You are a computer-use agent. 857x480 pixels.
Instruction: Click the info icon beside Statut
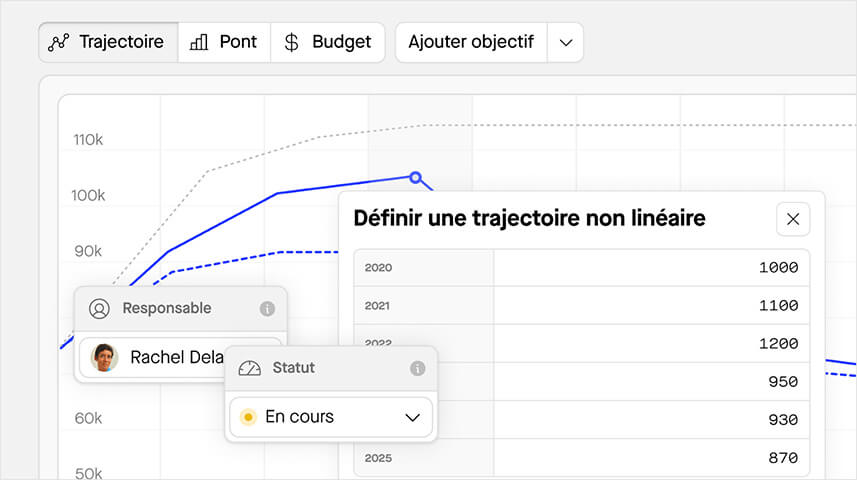[x=418, y=369]
